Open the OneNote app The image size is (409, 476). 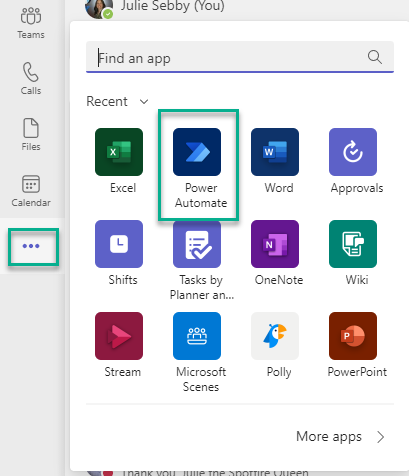[x=275, y=244]
